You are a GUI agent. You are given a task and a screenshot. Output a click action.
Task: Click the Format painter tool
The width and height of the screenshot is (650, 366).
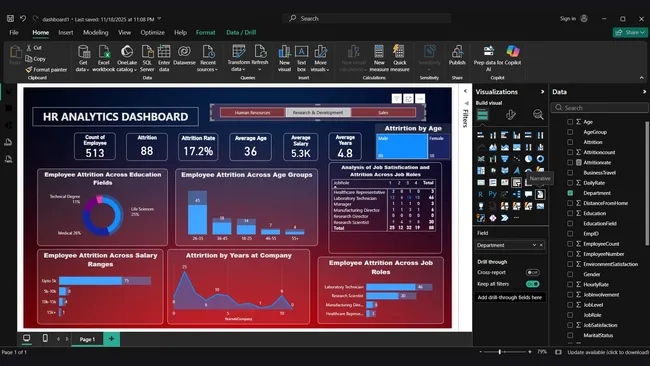[x=46, y=70]
